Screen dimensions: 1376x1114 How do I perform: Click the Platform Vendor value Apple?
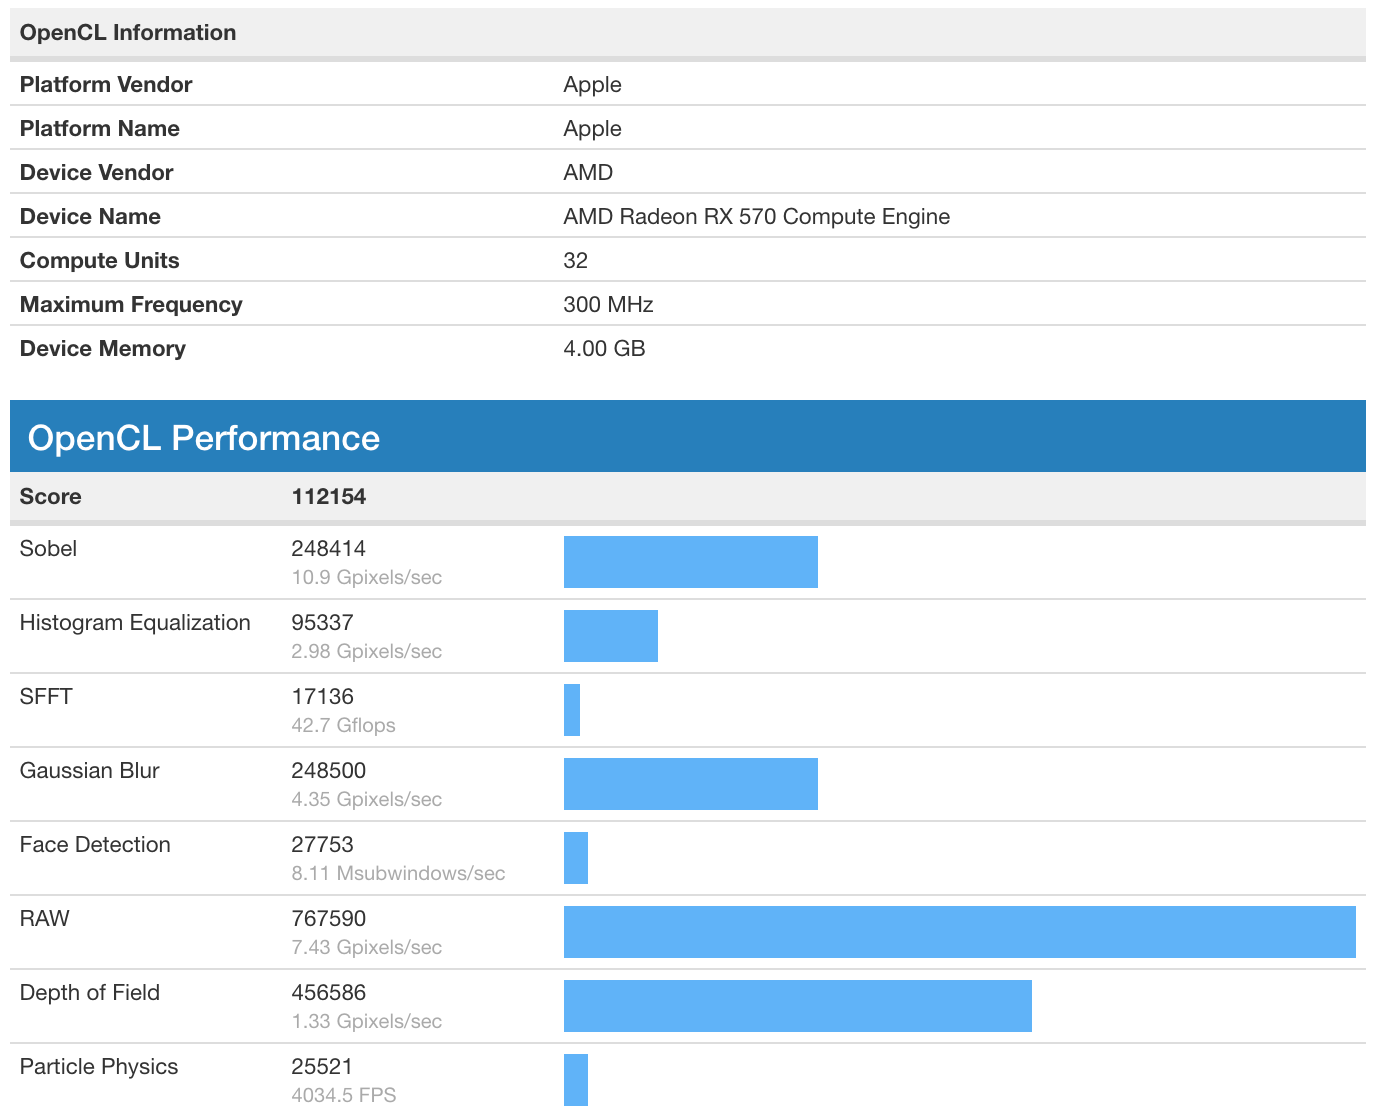tap(592, 84)
